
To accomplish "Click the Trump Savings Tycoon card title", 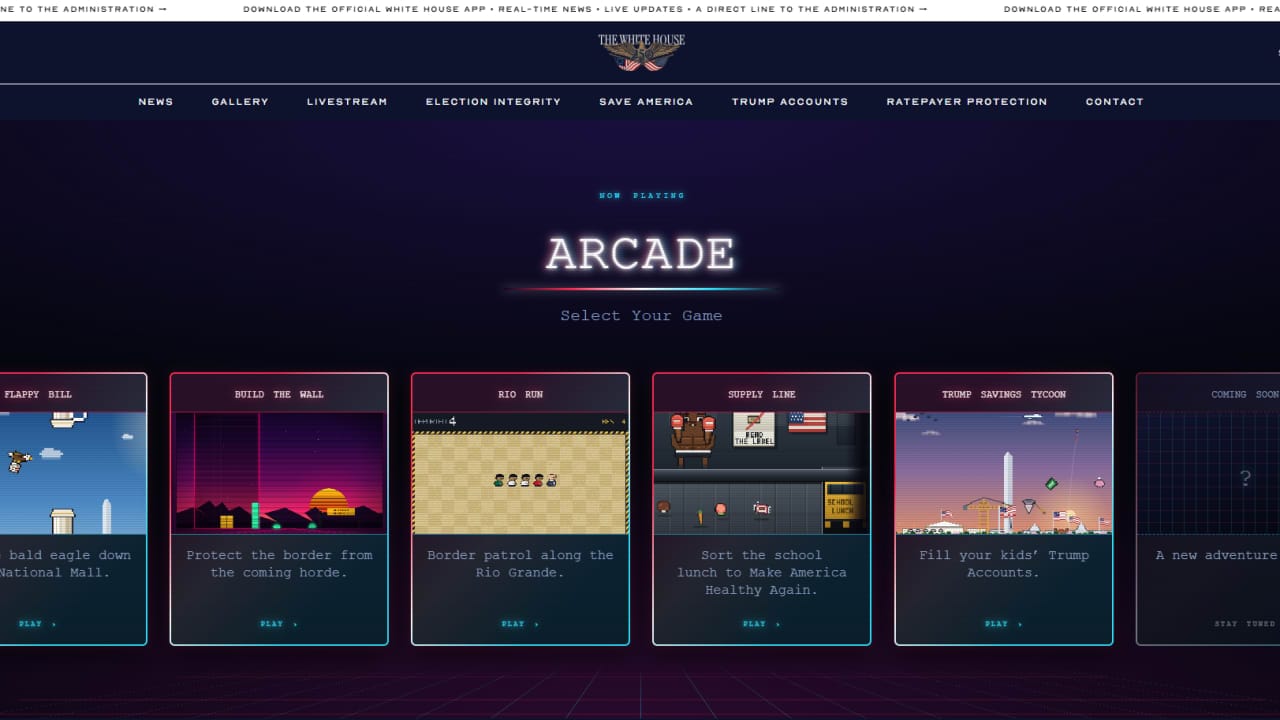I will (x=1004, y=394).
